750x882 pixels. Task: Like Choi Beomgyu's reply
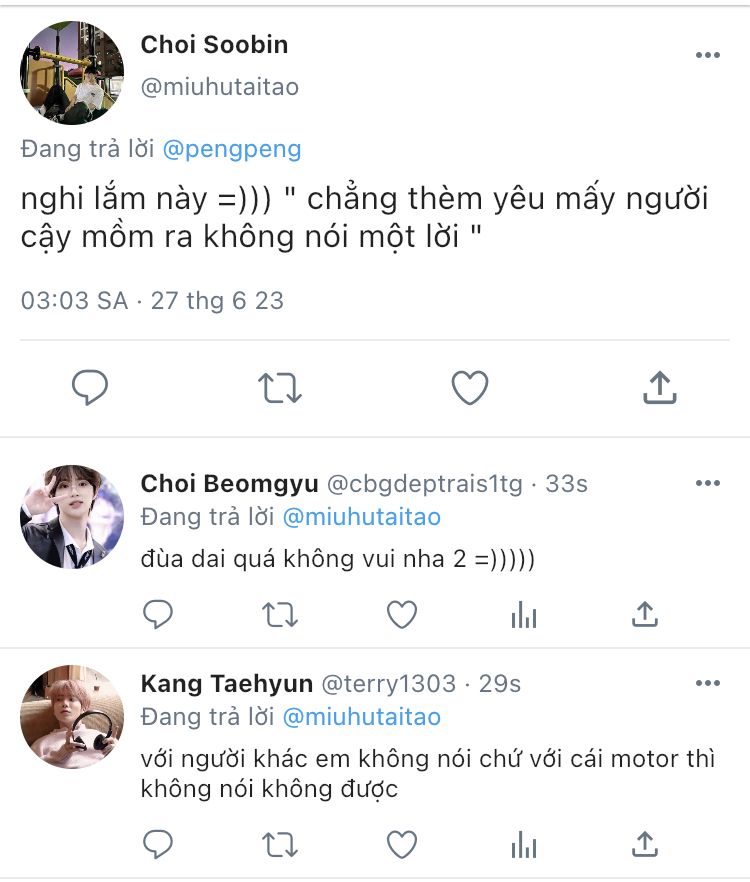coord(402,615)
